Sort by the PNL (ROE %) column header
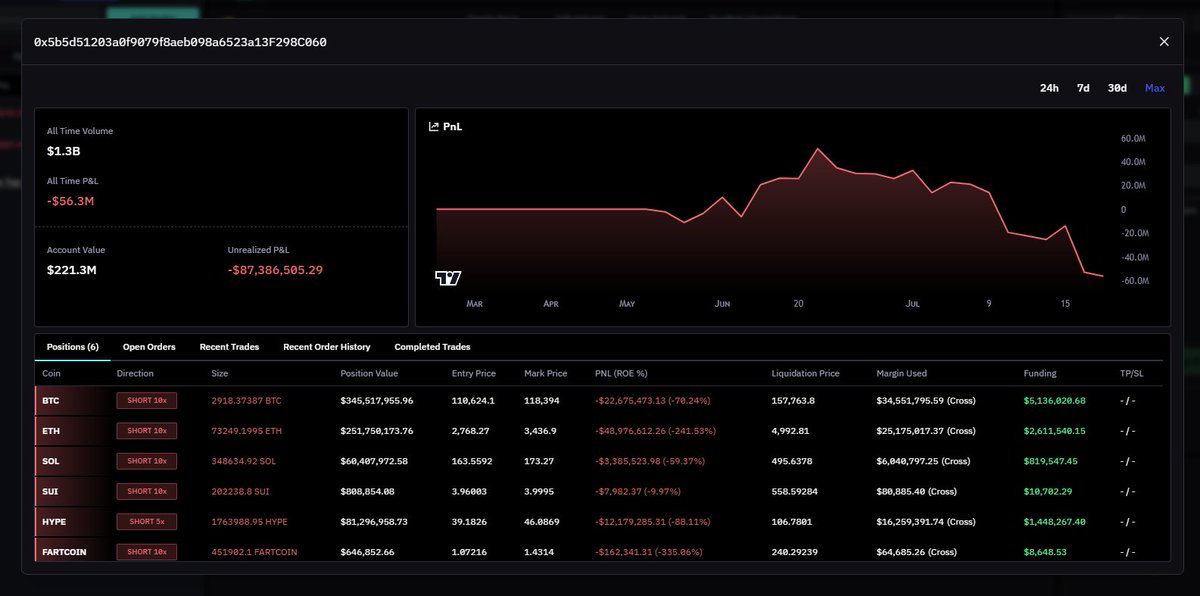1200x596 pixels. 621,373
